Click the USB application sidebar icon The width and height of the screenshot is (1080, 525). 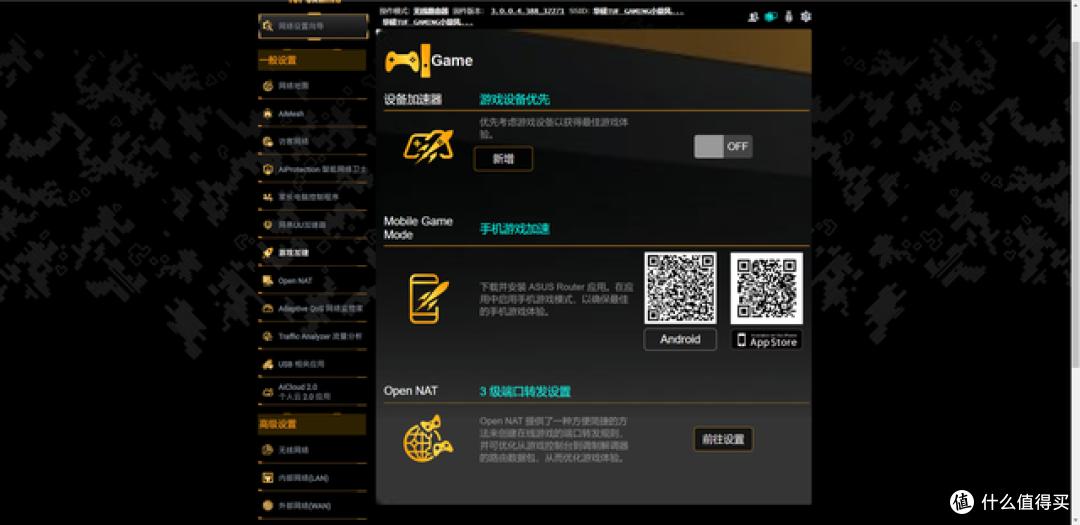(267, 364)
